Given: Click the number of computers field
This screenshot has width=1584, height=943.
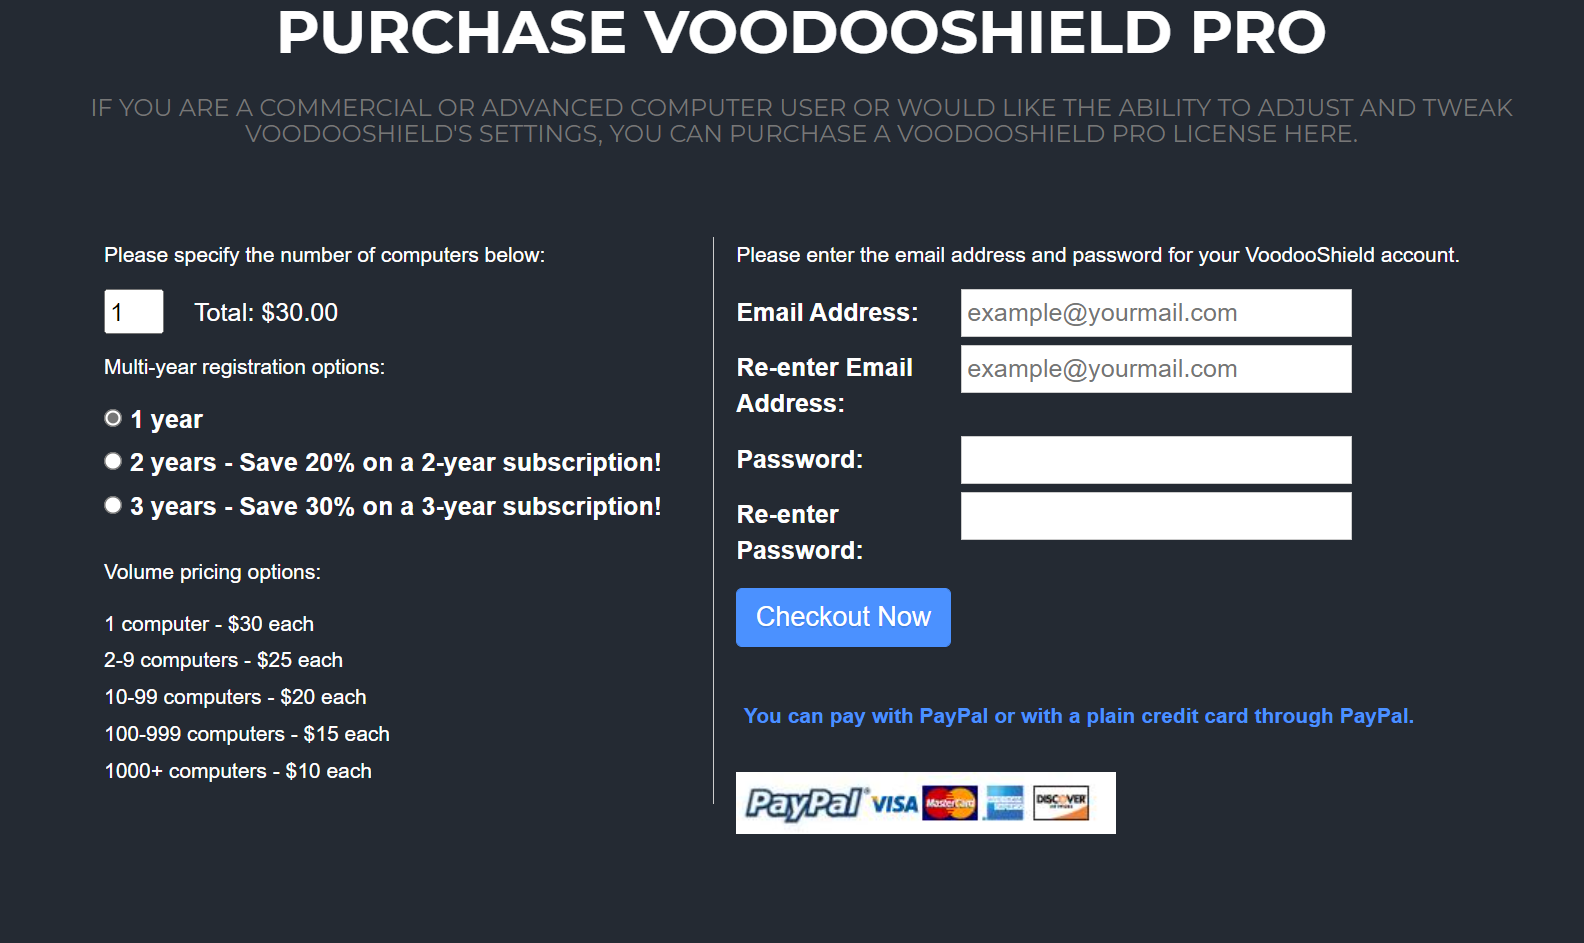Looking at the screenshot, I should tap(133, 312).
